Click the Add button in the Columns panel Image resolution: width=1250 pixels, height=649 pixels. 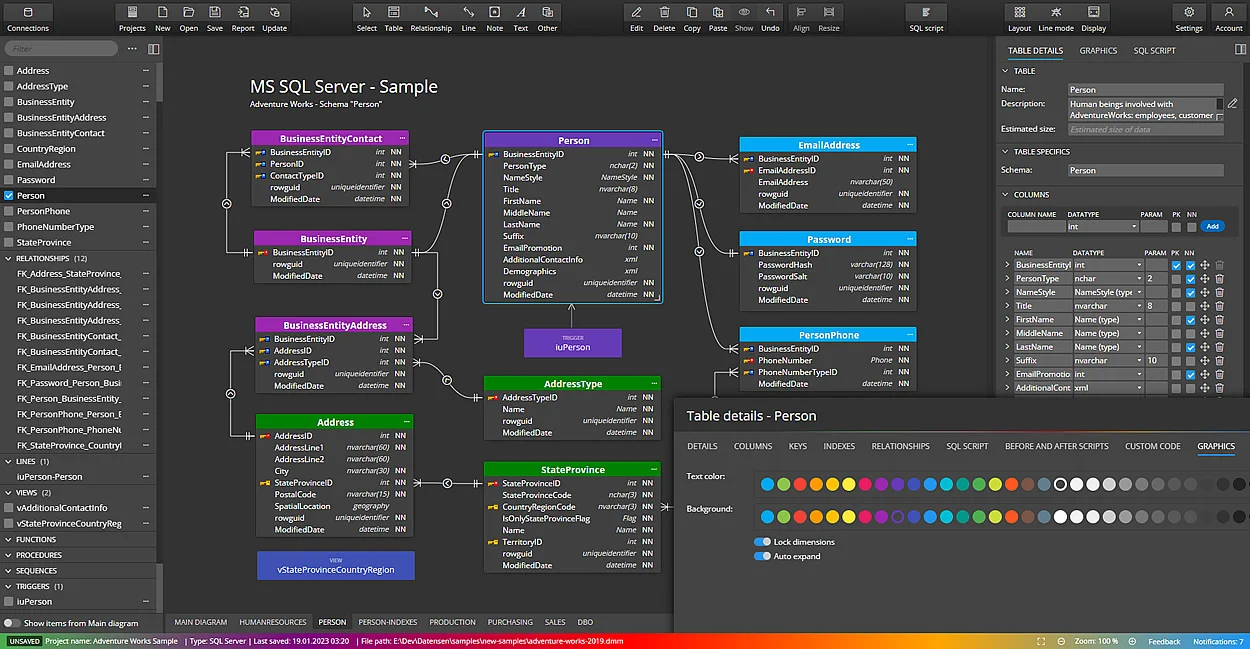(1212, 226)
